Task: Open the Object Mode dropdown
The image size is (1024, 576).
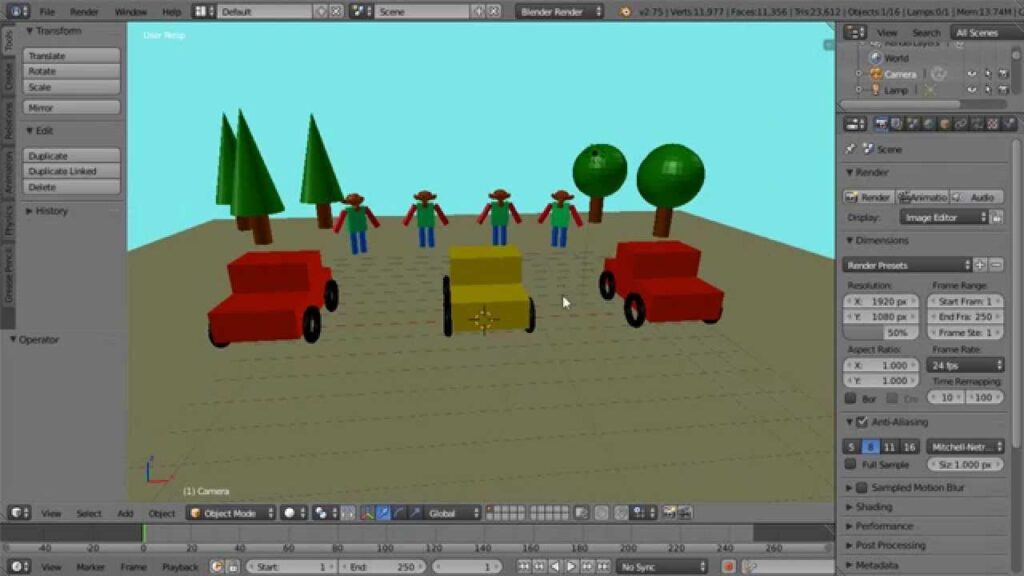Action: pyautogui.click(x=231, y=513)
